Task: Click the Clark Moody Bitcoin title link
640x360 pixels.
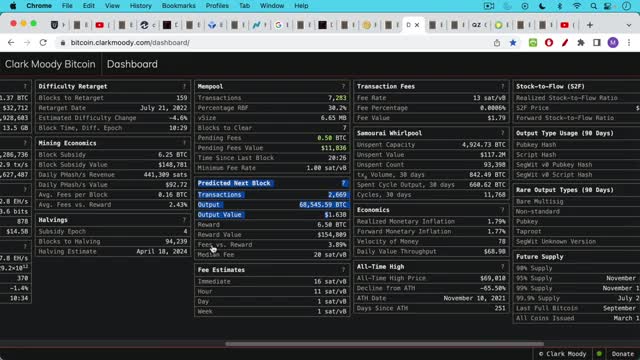Action: click(x=50, y=64)
